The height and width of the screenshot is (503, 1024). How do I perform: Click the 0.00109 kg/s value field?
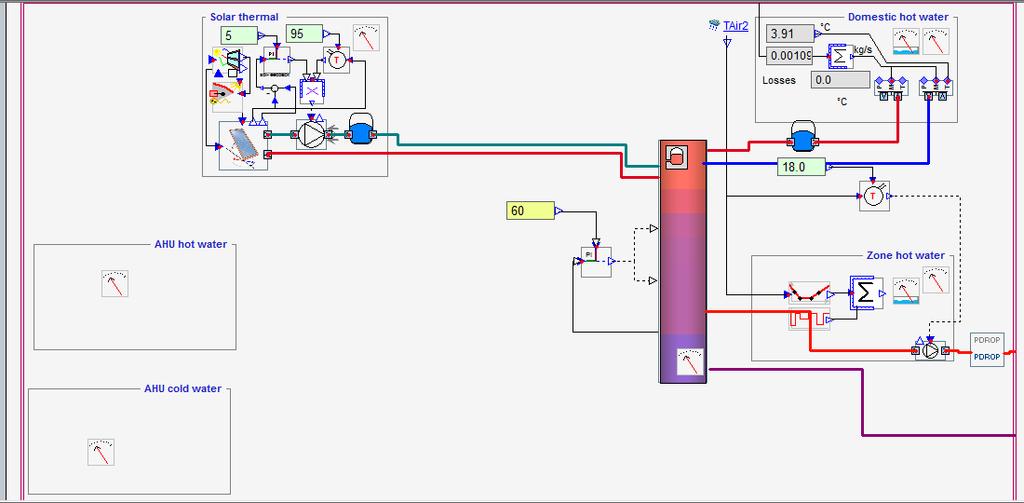(x=790, y=56)
